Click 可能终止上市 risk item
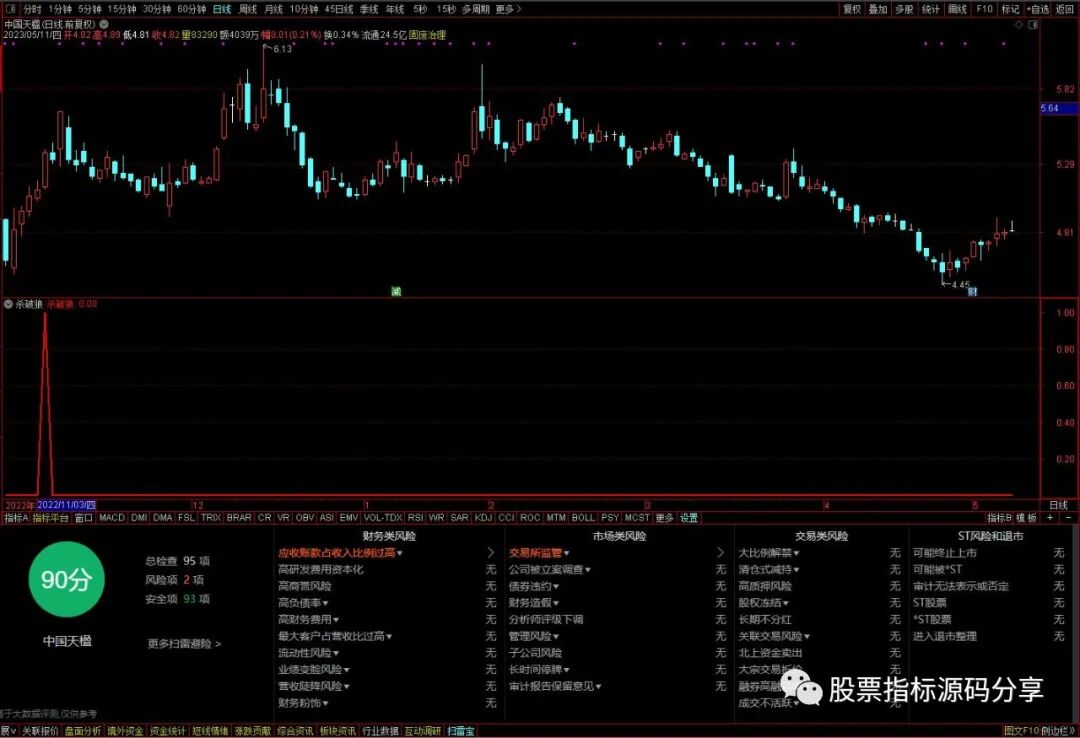Screen dimensions: 1080x738 [945, 553]
